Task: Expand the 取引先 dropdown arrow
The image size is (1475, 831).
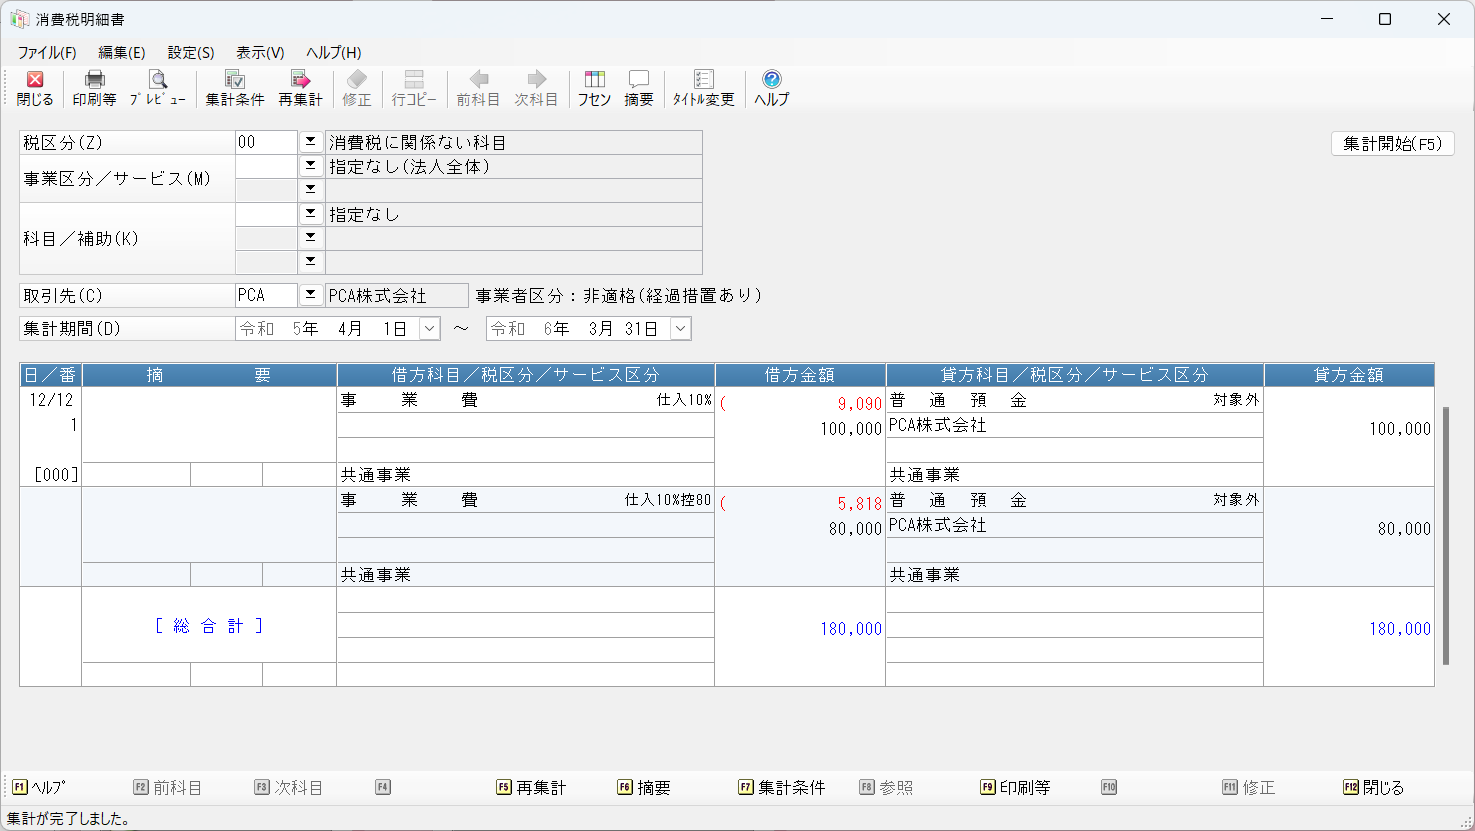Action: tap(311, 295)
